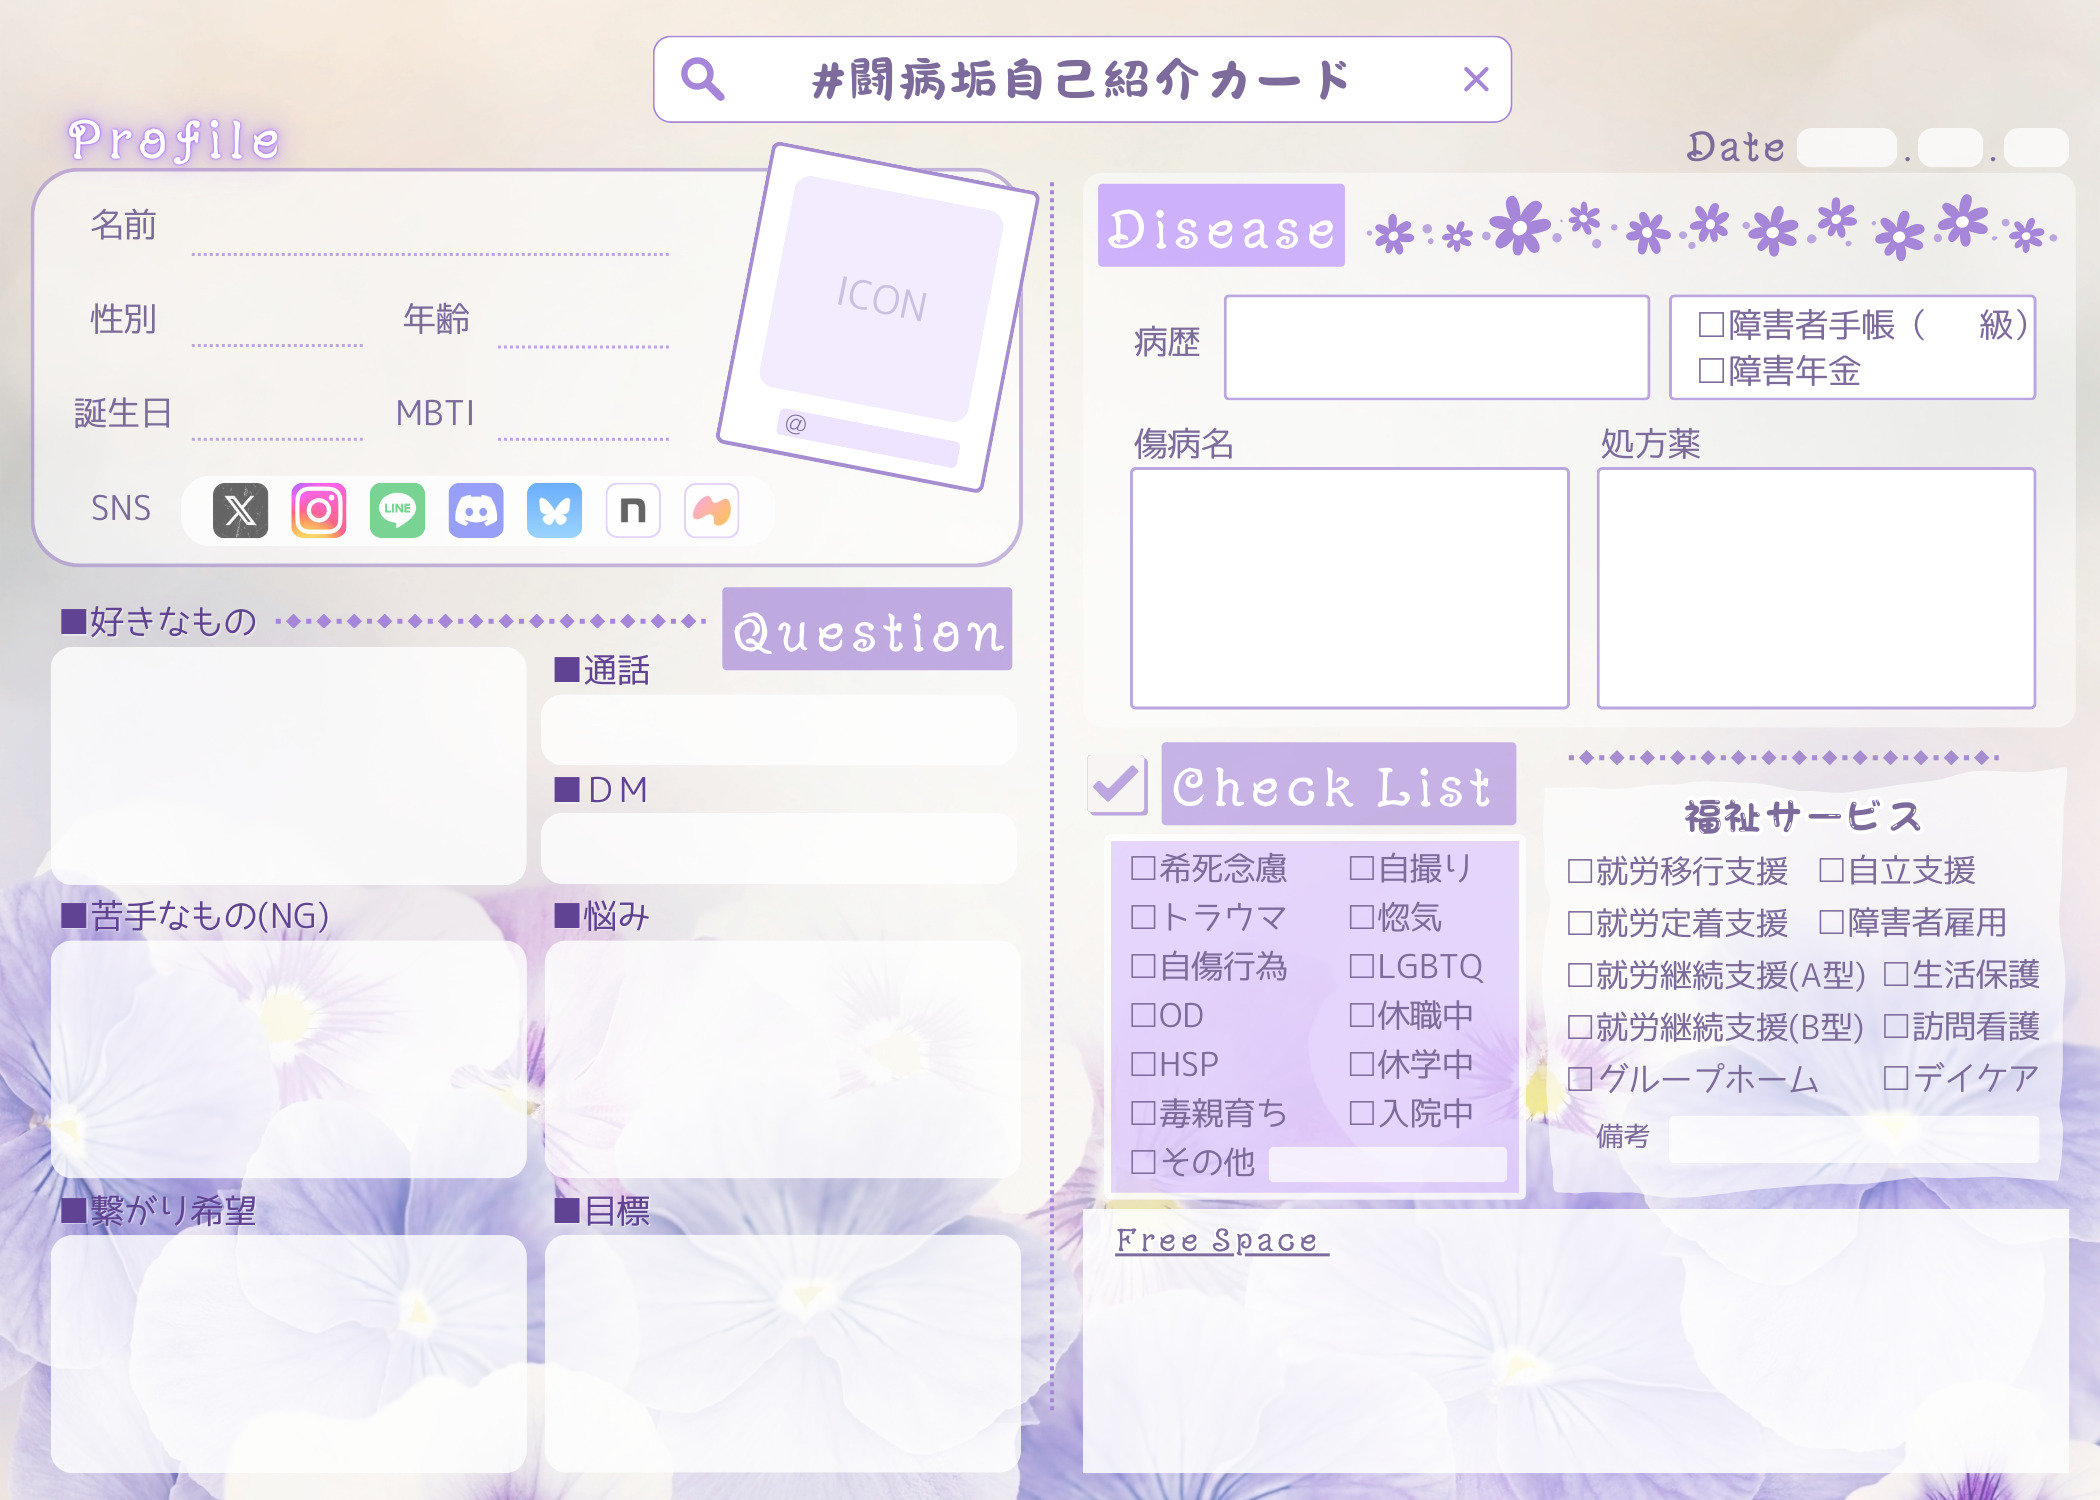Tick the LGBTQ checkbox
Screen dimensions: 2100x1500
pyautogui.click(x=1361, y=966)
